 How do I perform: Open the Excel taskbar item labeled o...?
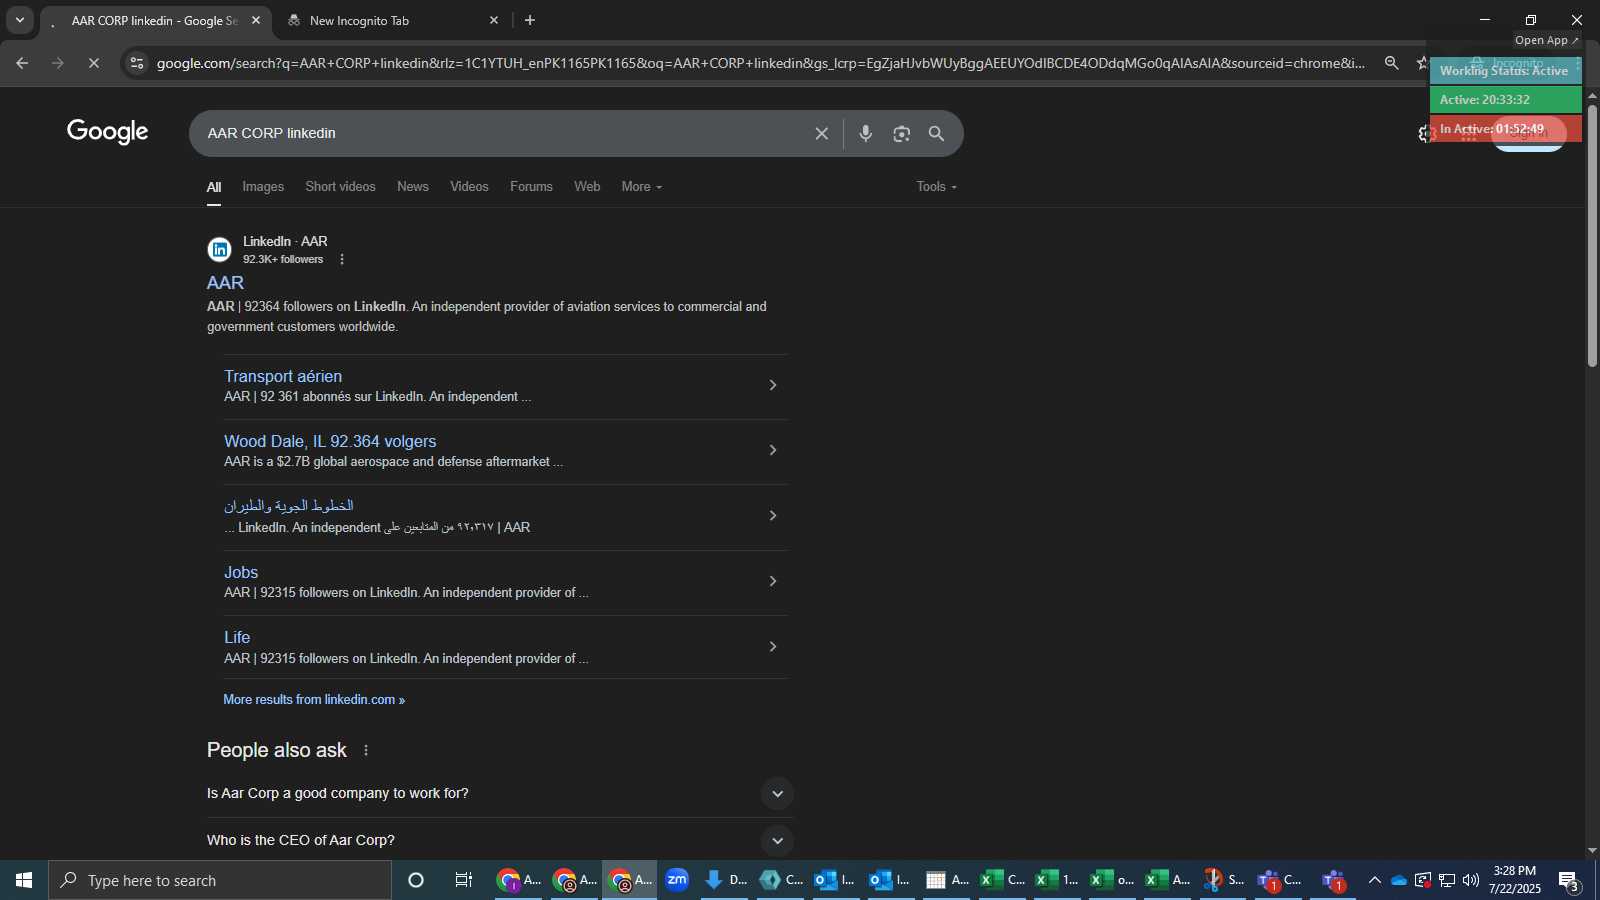(x=1113, y=880)
